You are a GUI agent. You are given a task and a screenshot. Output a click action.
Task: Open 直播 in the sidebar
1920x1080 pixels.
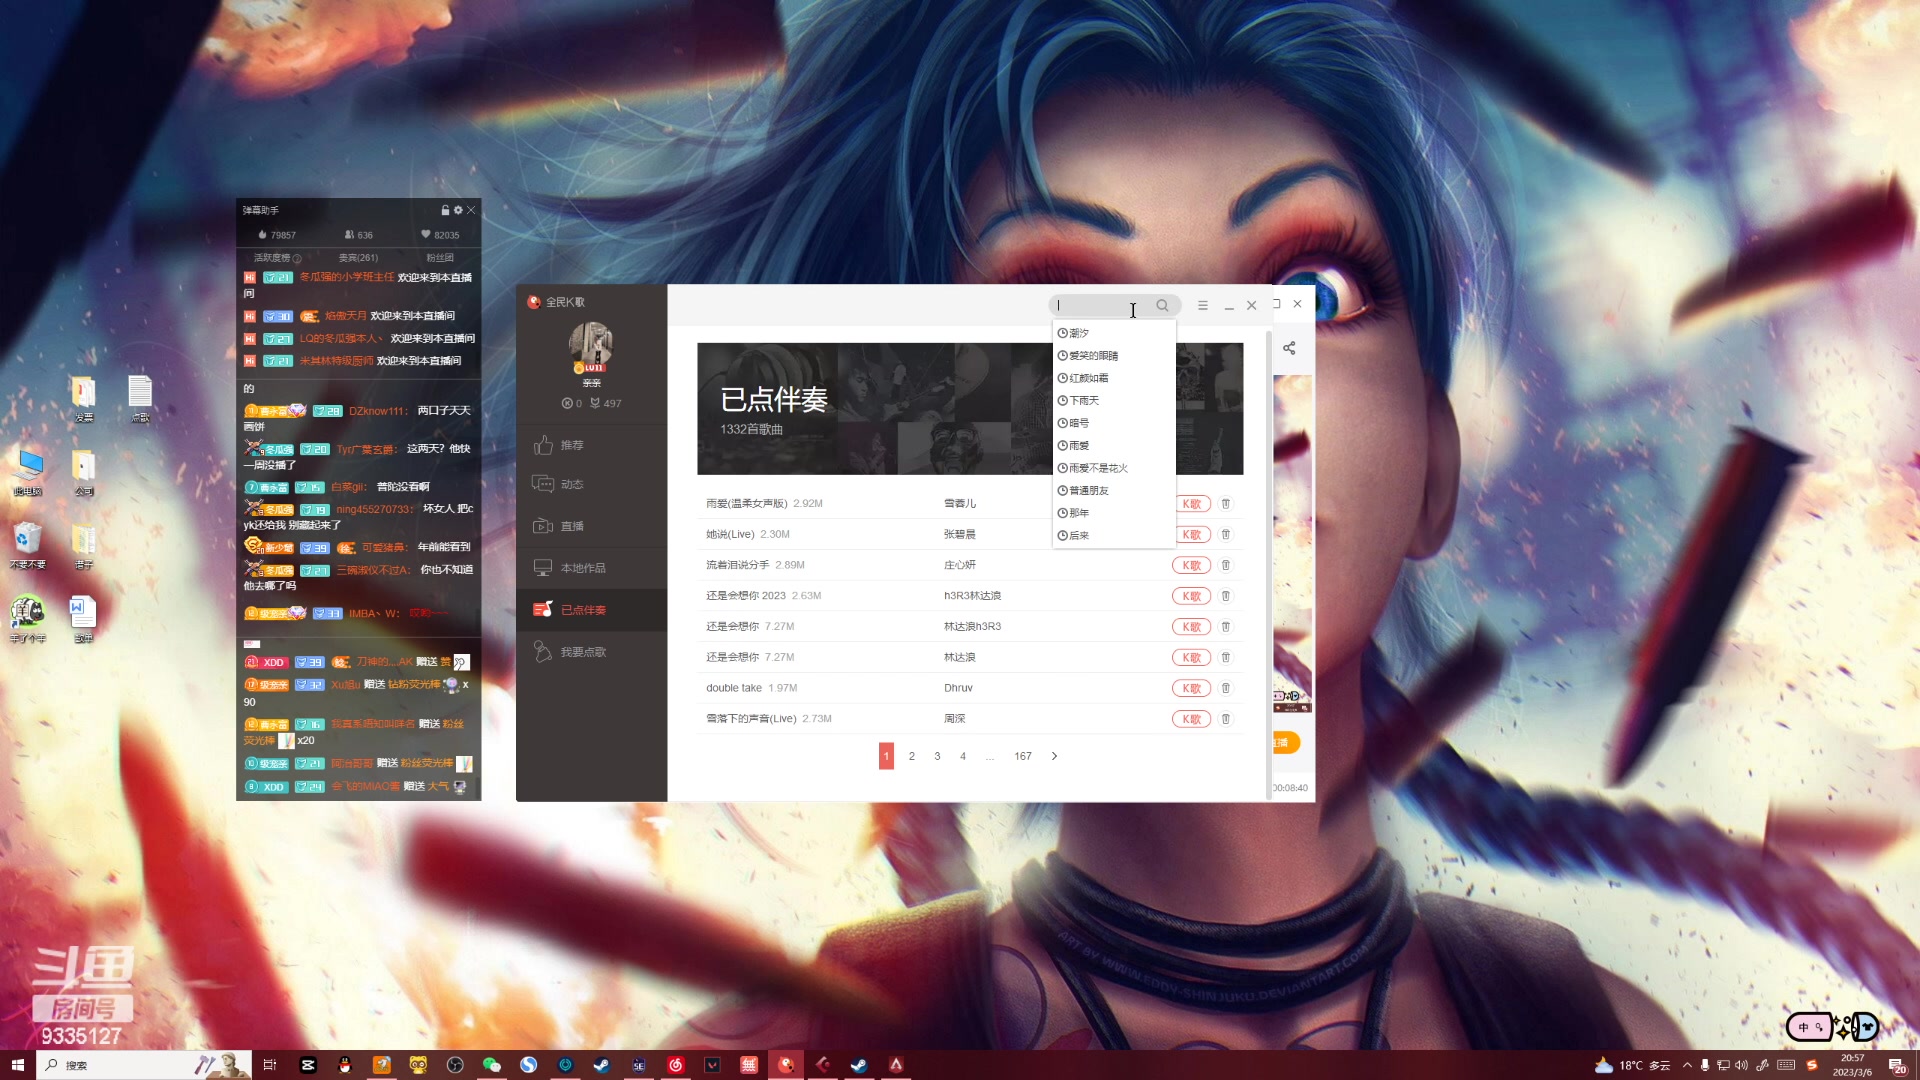592,526
